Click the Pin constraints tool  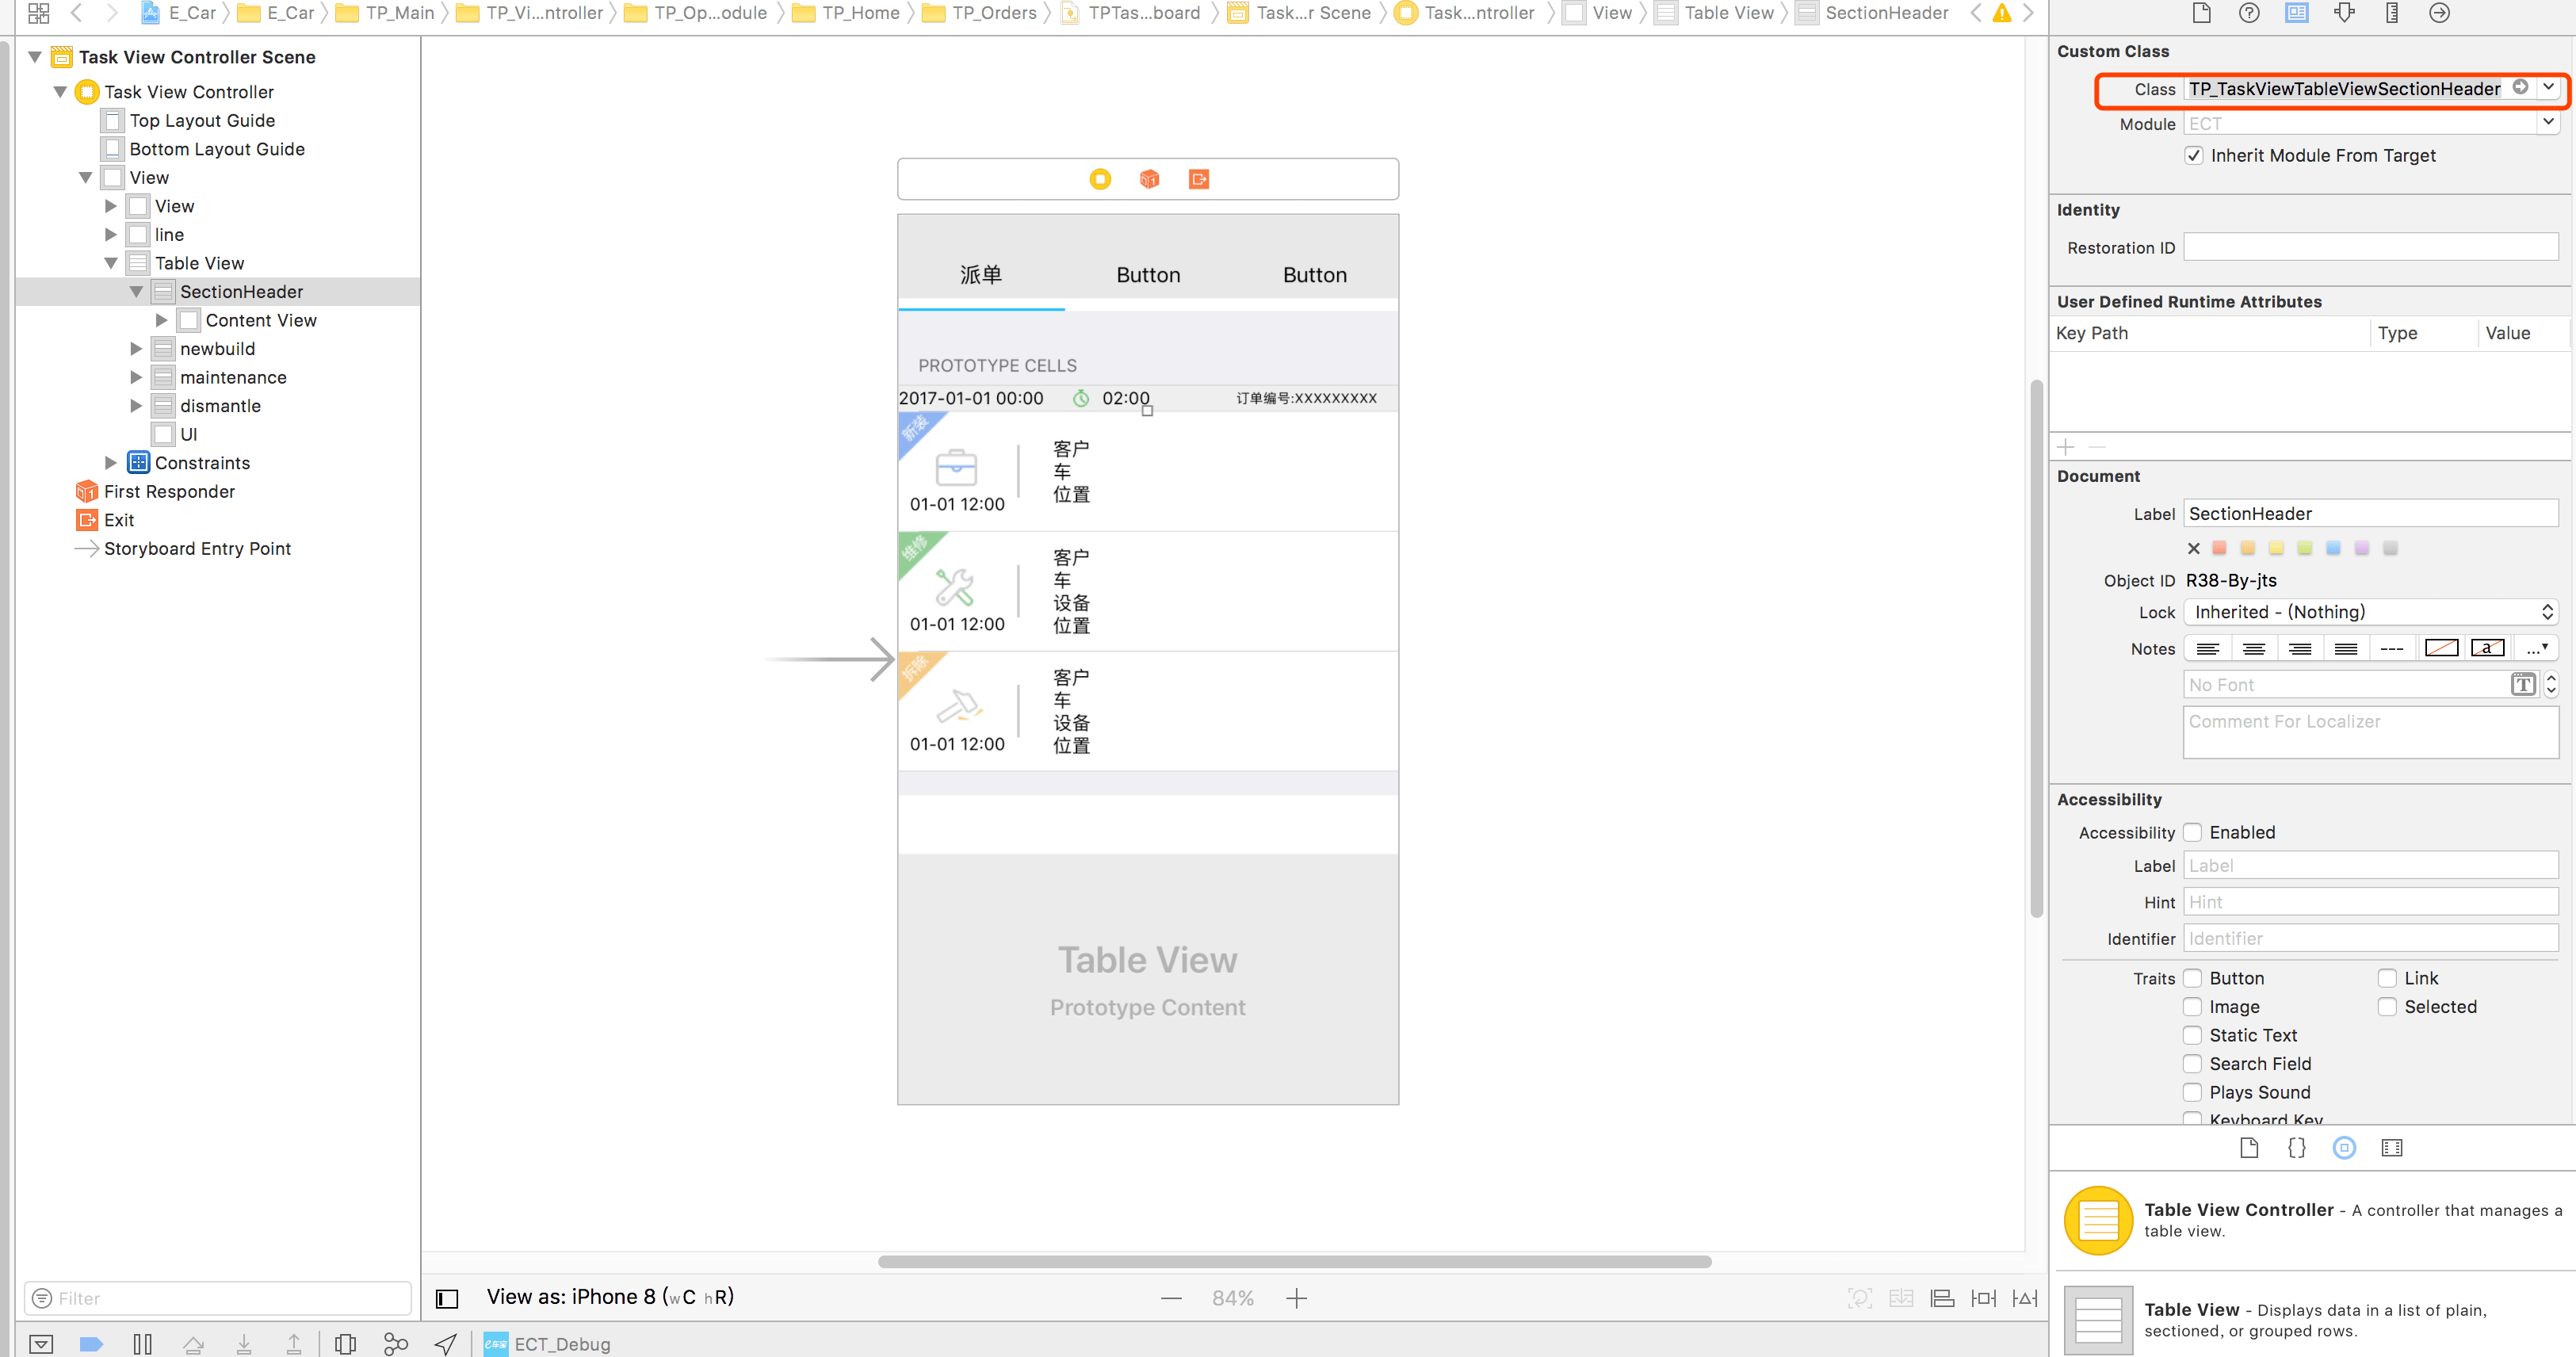coord(1984,1297)
